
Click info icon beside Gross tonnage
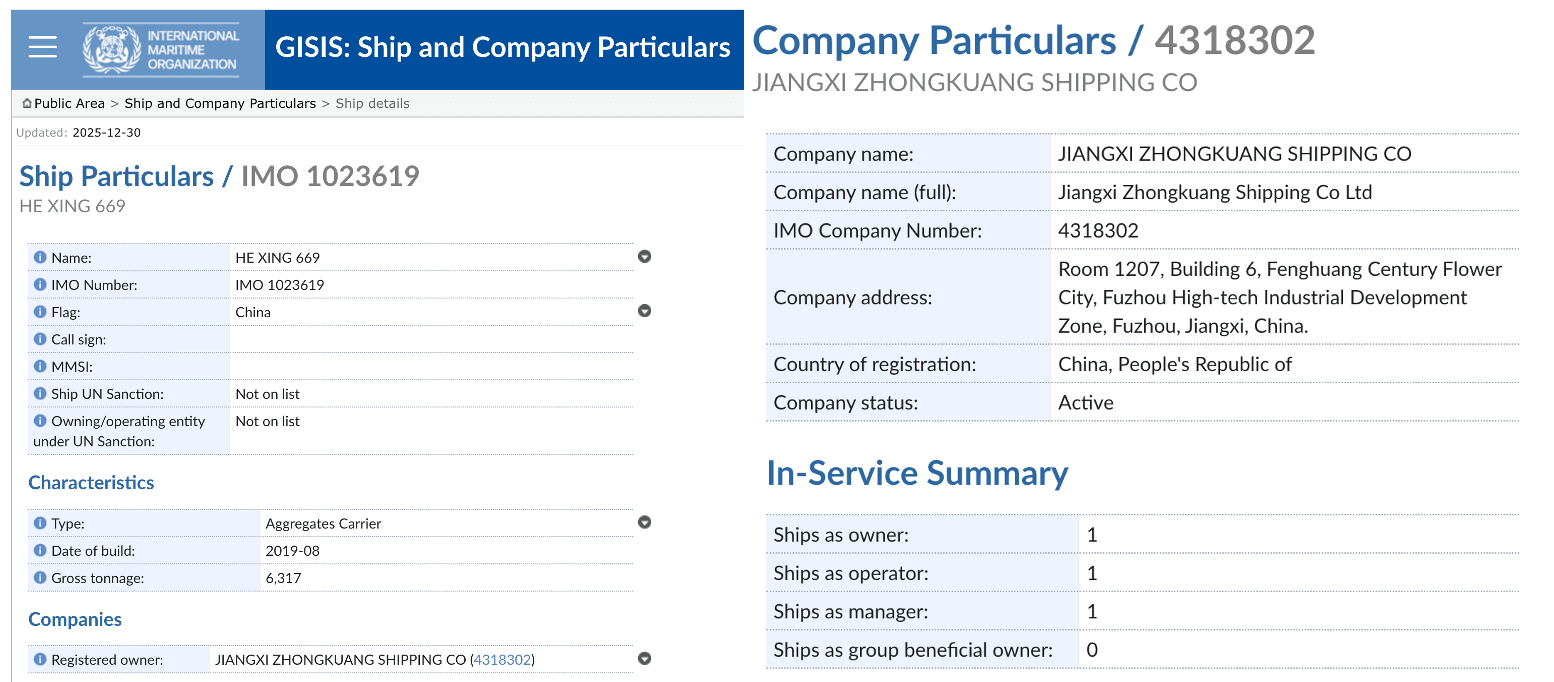pyautogui.click(x=41, y=578)
